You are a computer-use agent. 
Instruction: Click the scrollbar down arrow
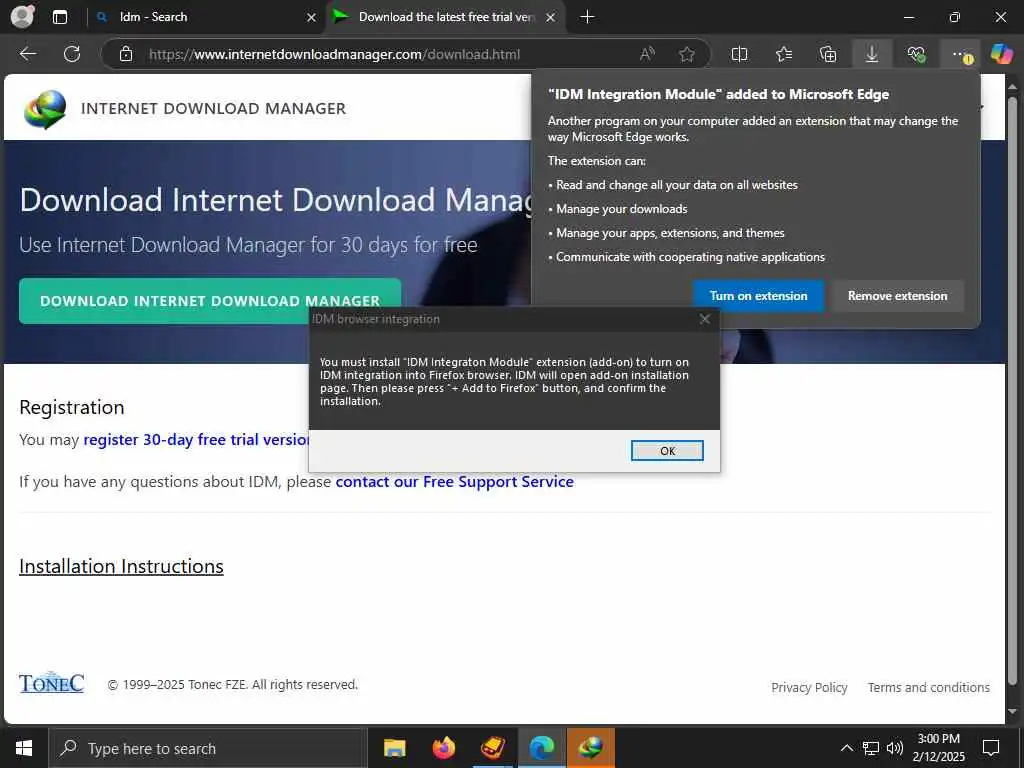tap(1012, 711)
